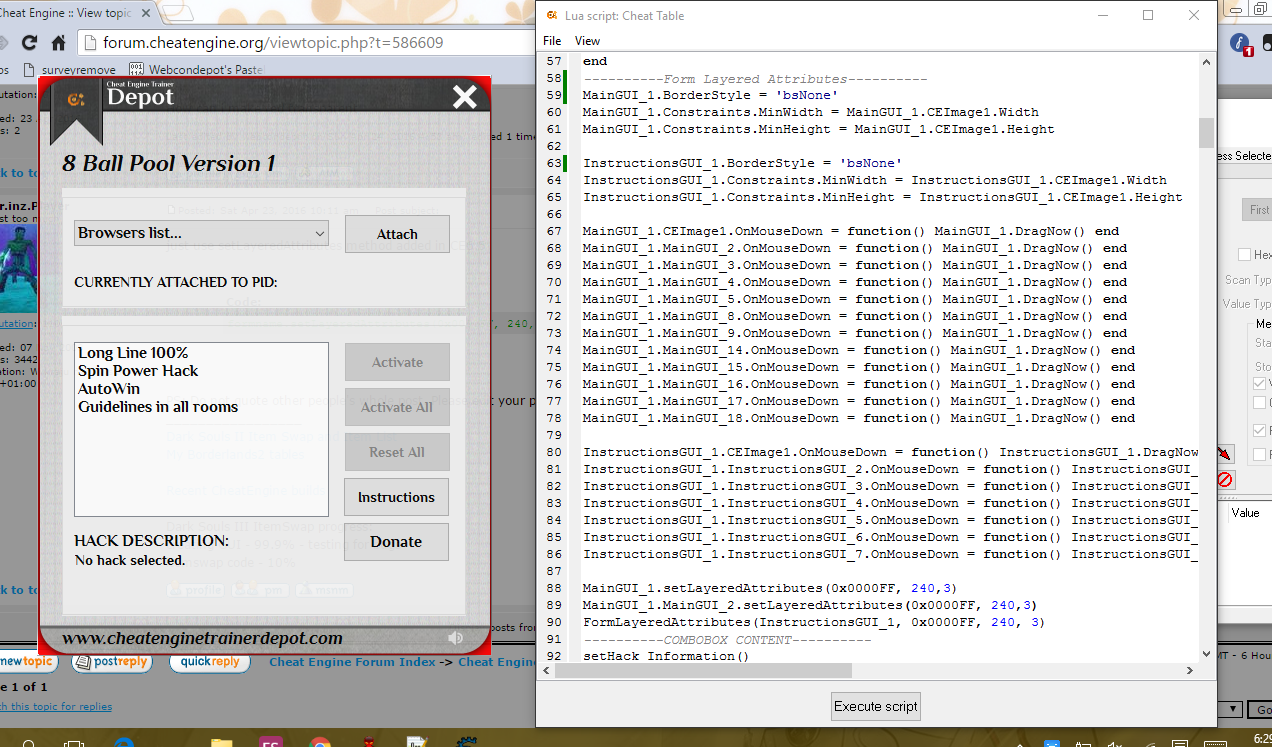This screenshot has width=1272, height=747.
Task: Select the AutoWin hack
Action: (x=109, y=389)
